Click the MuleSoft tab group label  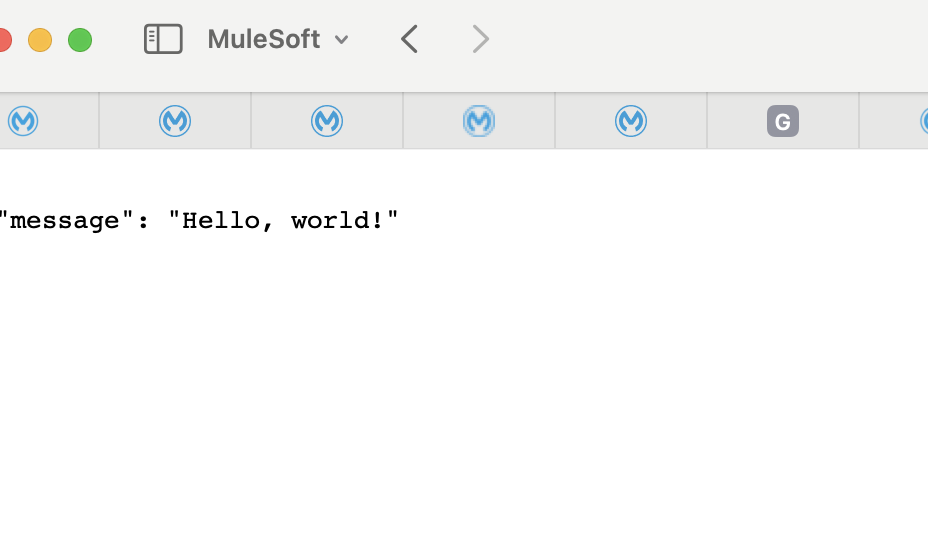(x=263, y=39)
